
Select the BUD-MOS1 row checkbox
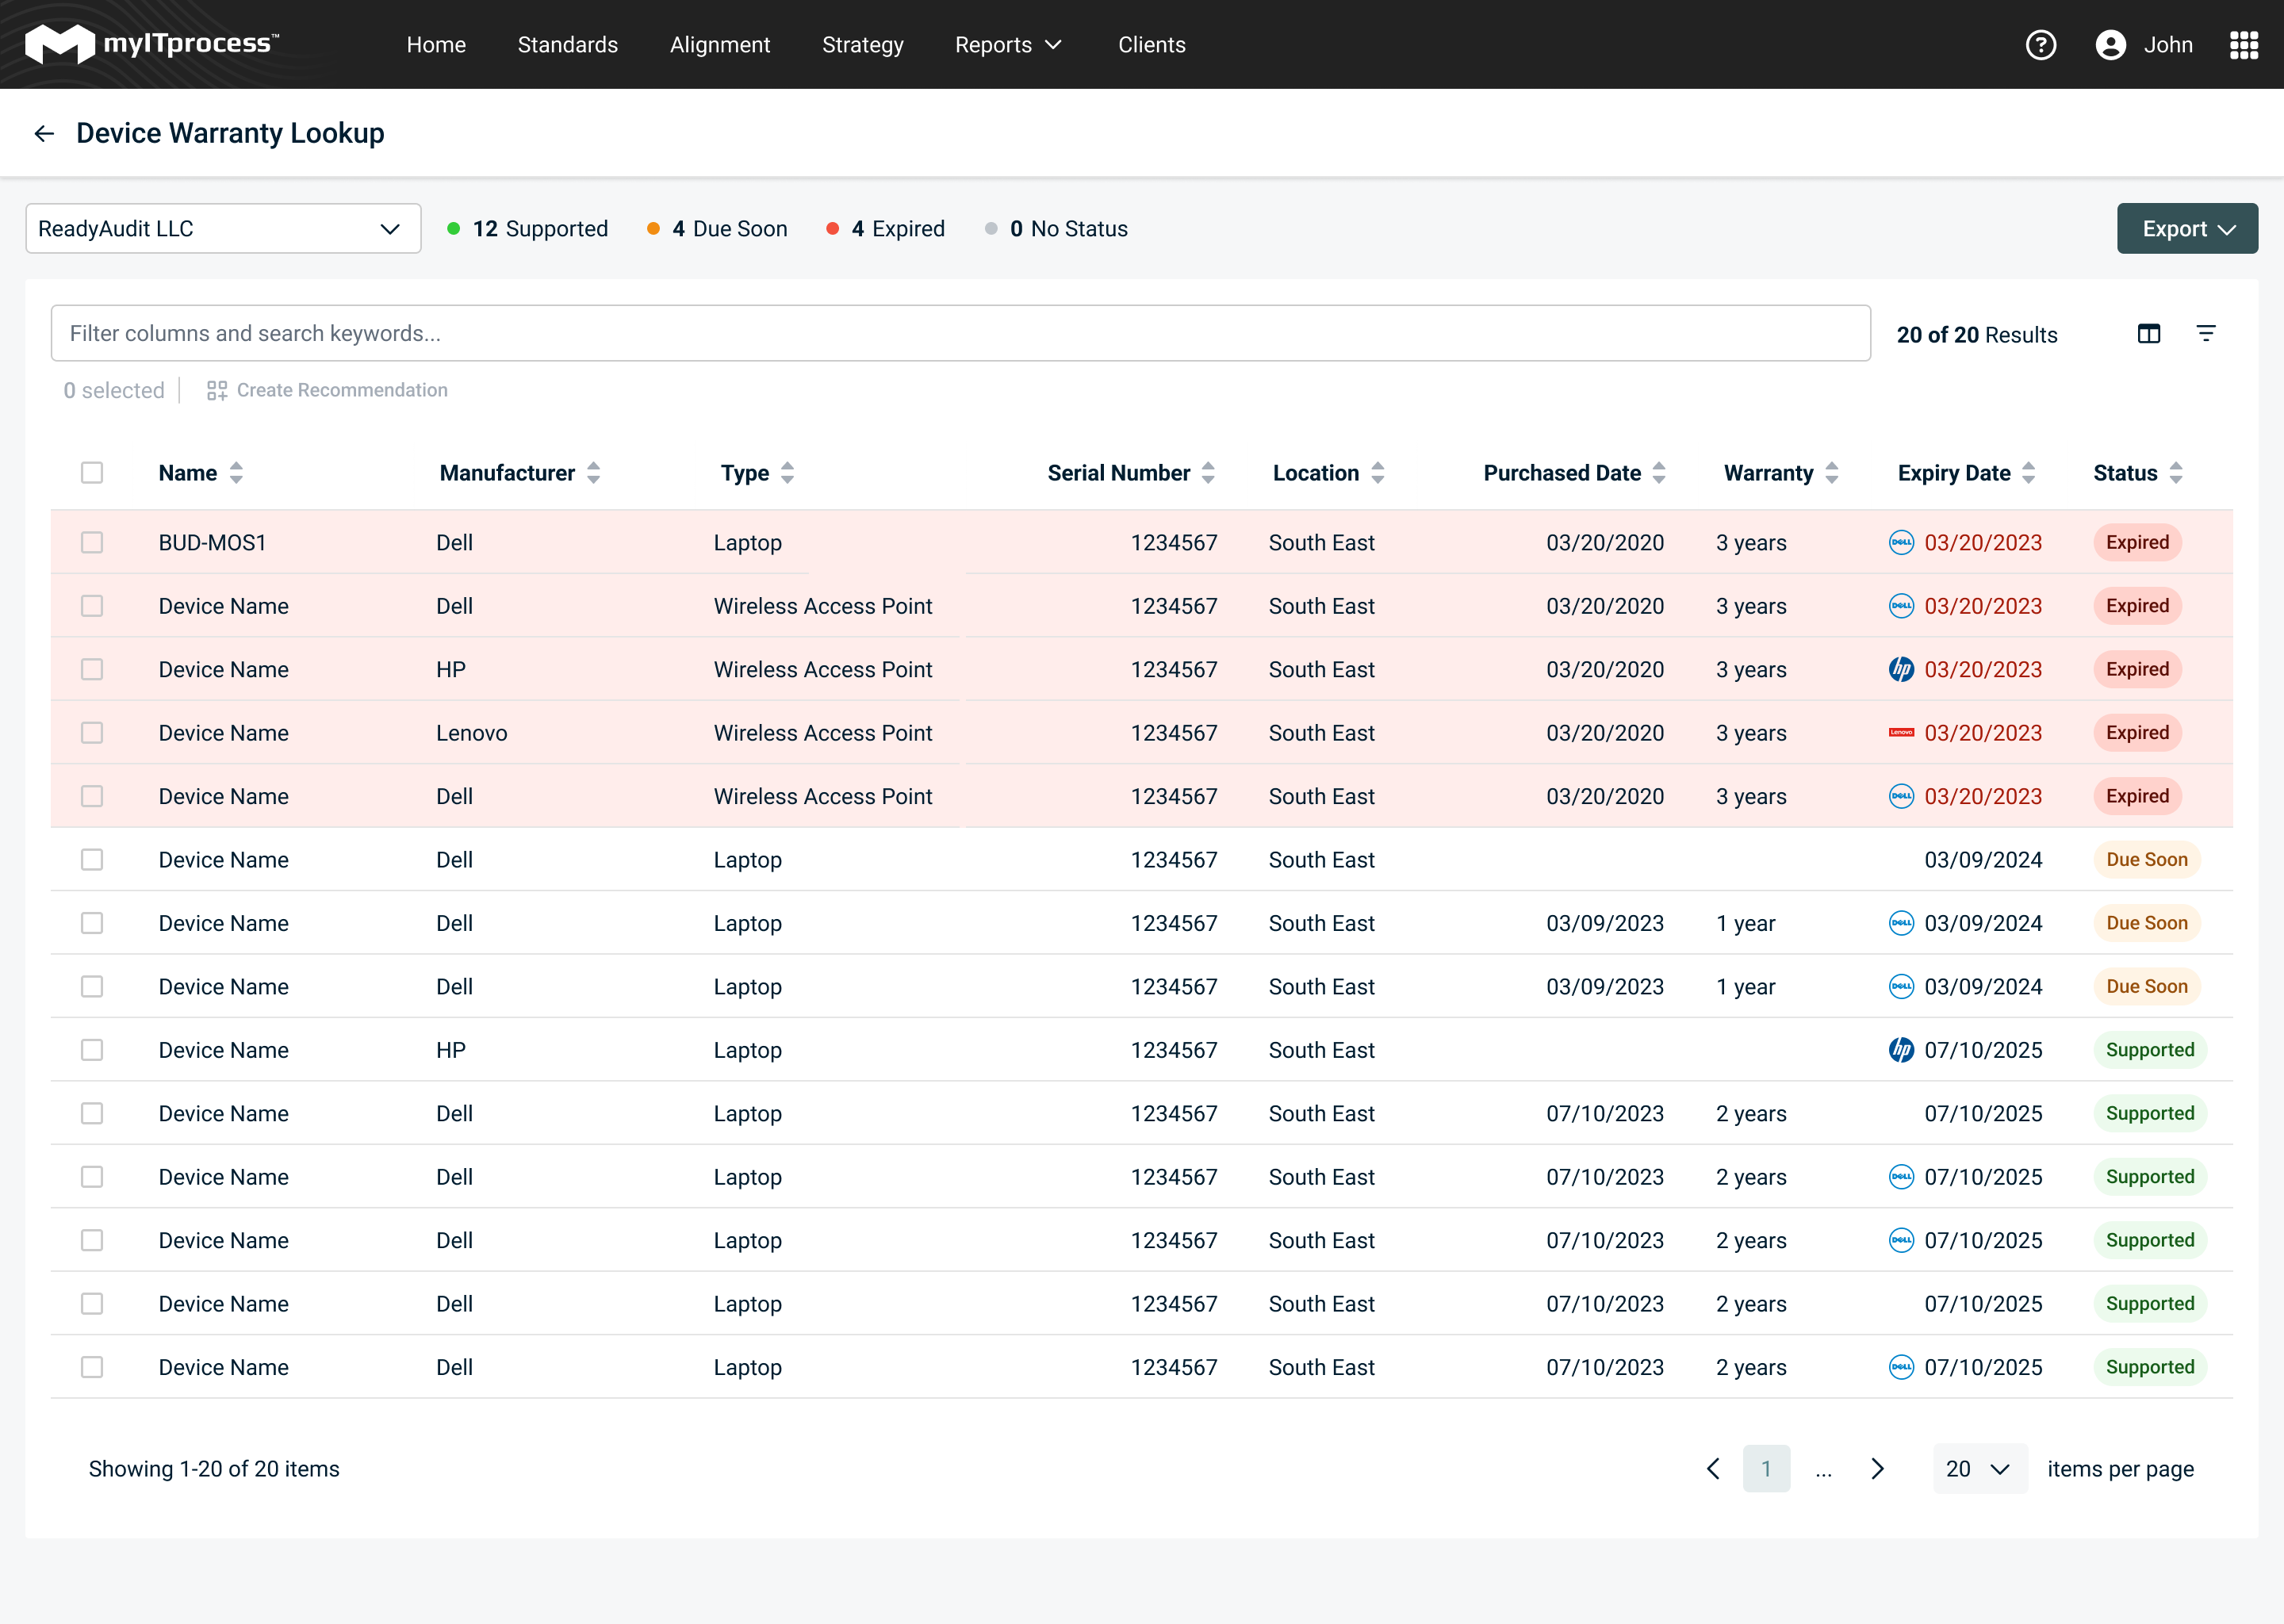click(x=92, y=543)
